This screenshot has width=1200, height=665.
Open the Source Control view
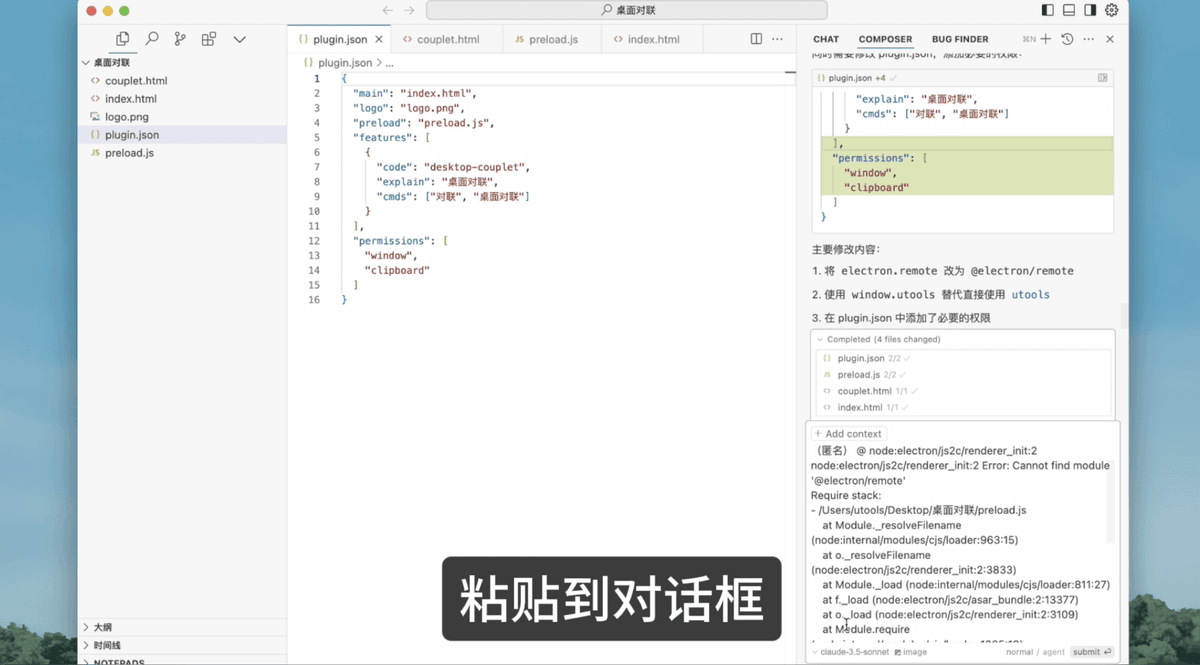pos(180,39)
